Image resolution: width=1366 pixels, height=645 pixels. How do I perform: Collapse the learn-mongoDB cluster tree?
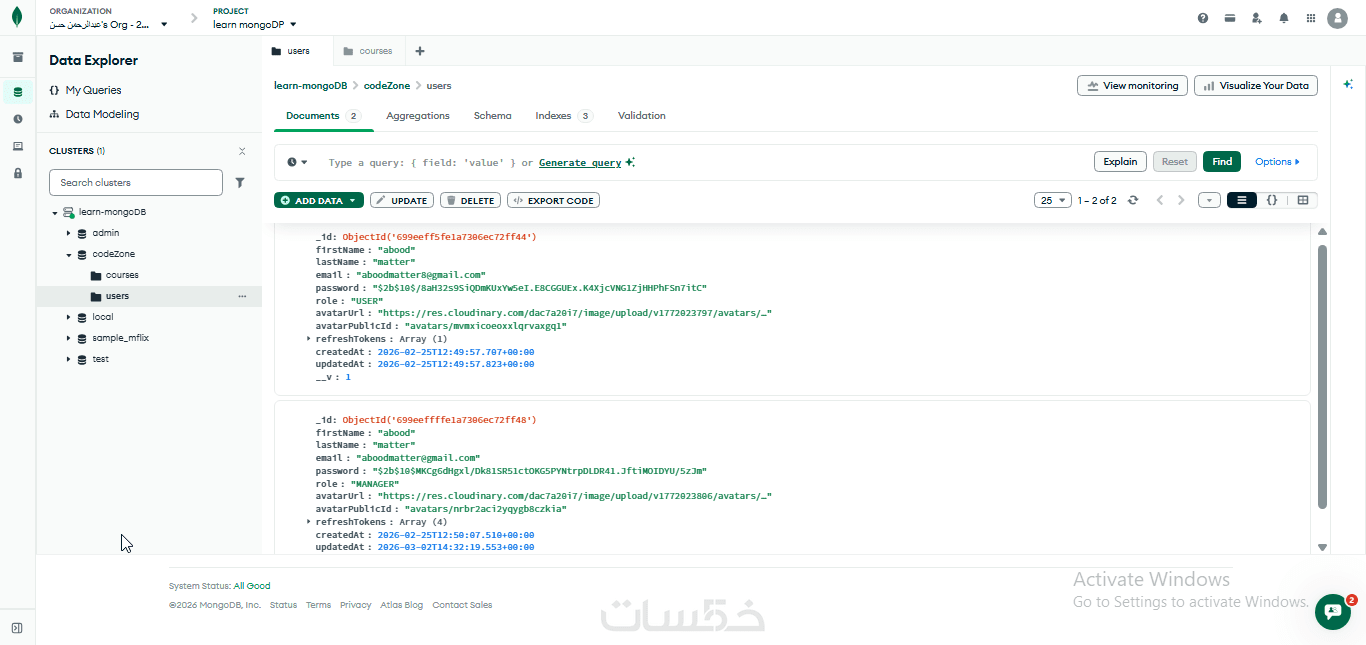55,213
